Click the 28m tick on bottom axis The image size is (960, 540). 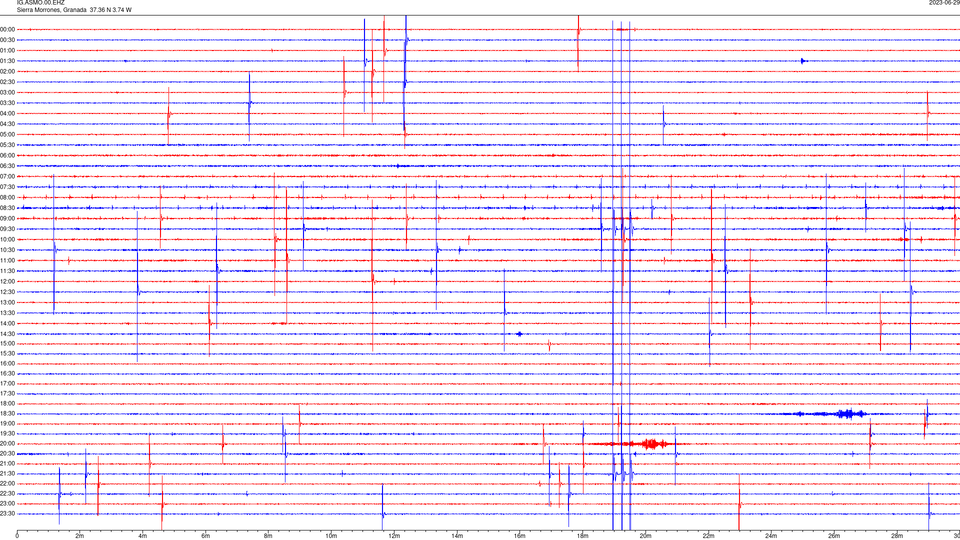point(897,536)
